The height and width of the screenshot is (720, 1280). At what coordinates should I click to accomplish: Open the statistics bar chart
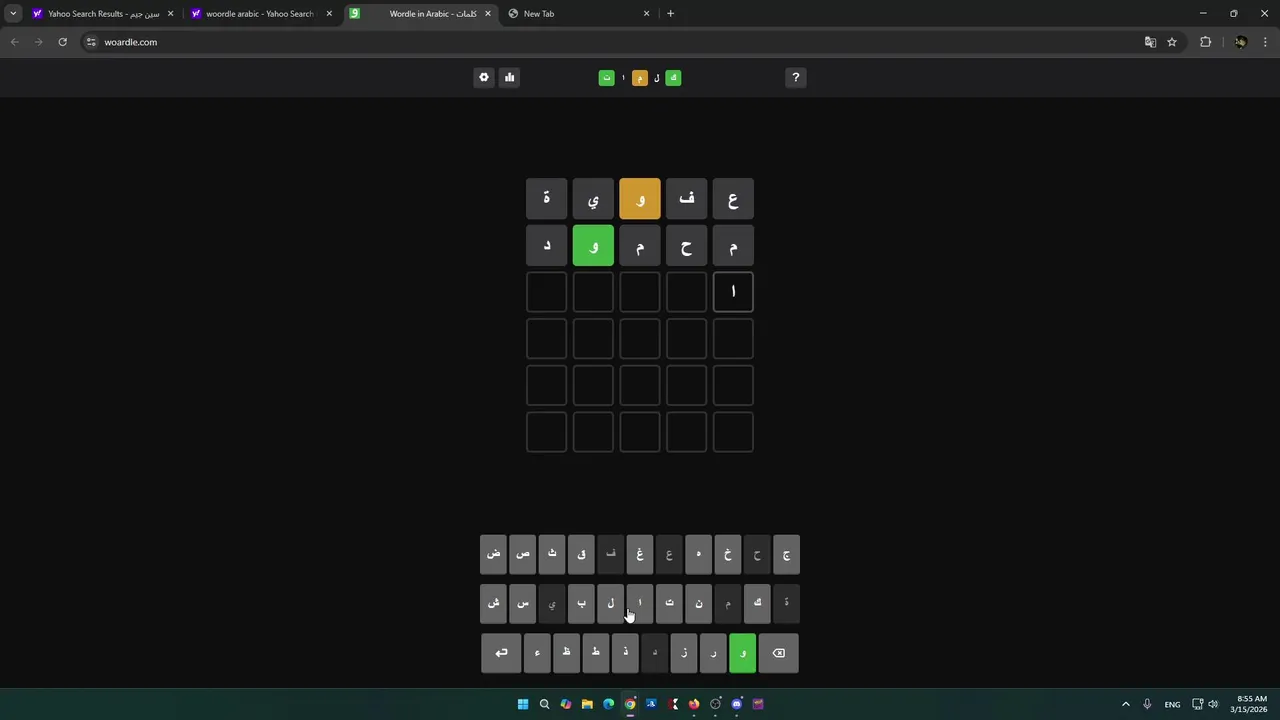(x=509, y=77)
